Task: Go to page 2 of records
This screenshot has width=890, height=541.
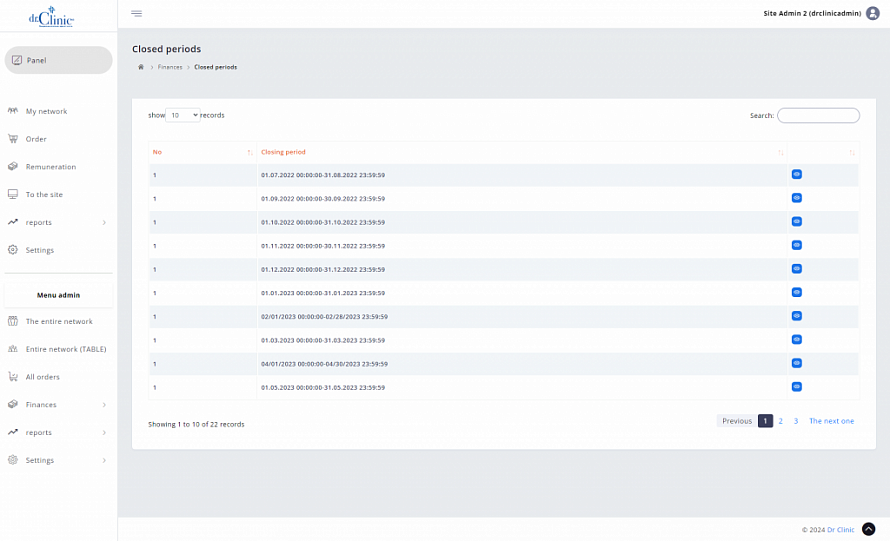Action: coord(780,421)
